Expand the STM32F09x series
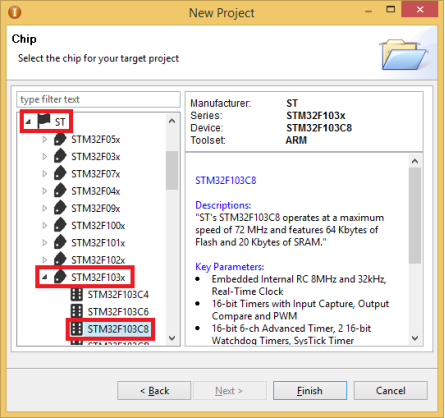This screenshot has height=418, width=445. (45, 208)
